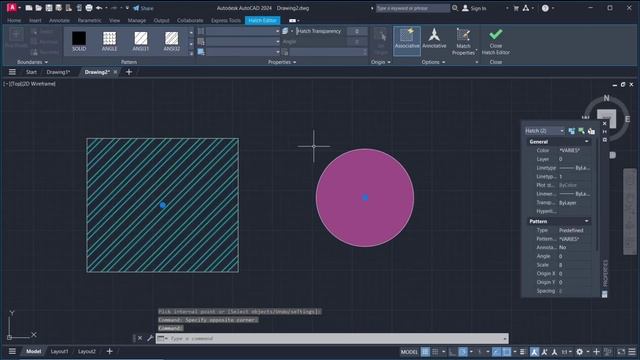Select the Hatch Editor ribbon tab

[x=262, y=20]
